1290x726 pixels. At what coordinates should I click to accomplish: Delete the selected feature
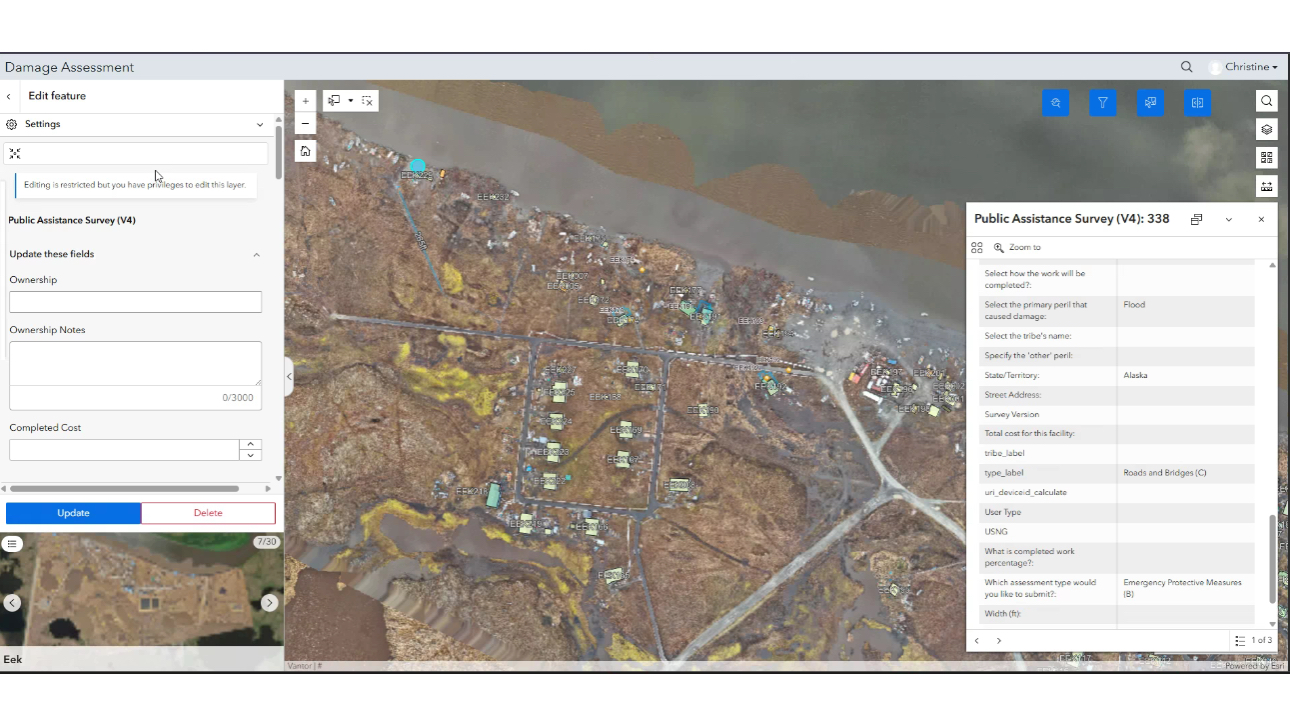[208, 513]
